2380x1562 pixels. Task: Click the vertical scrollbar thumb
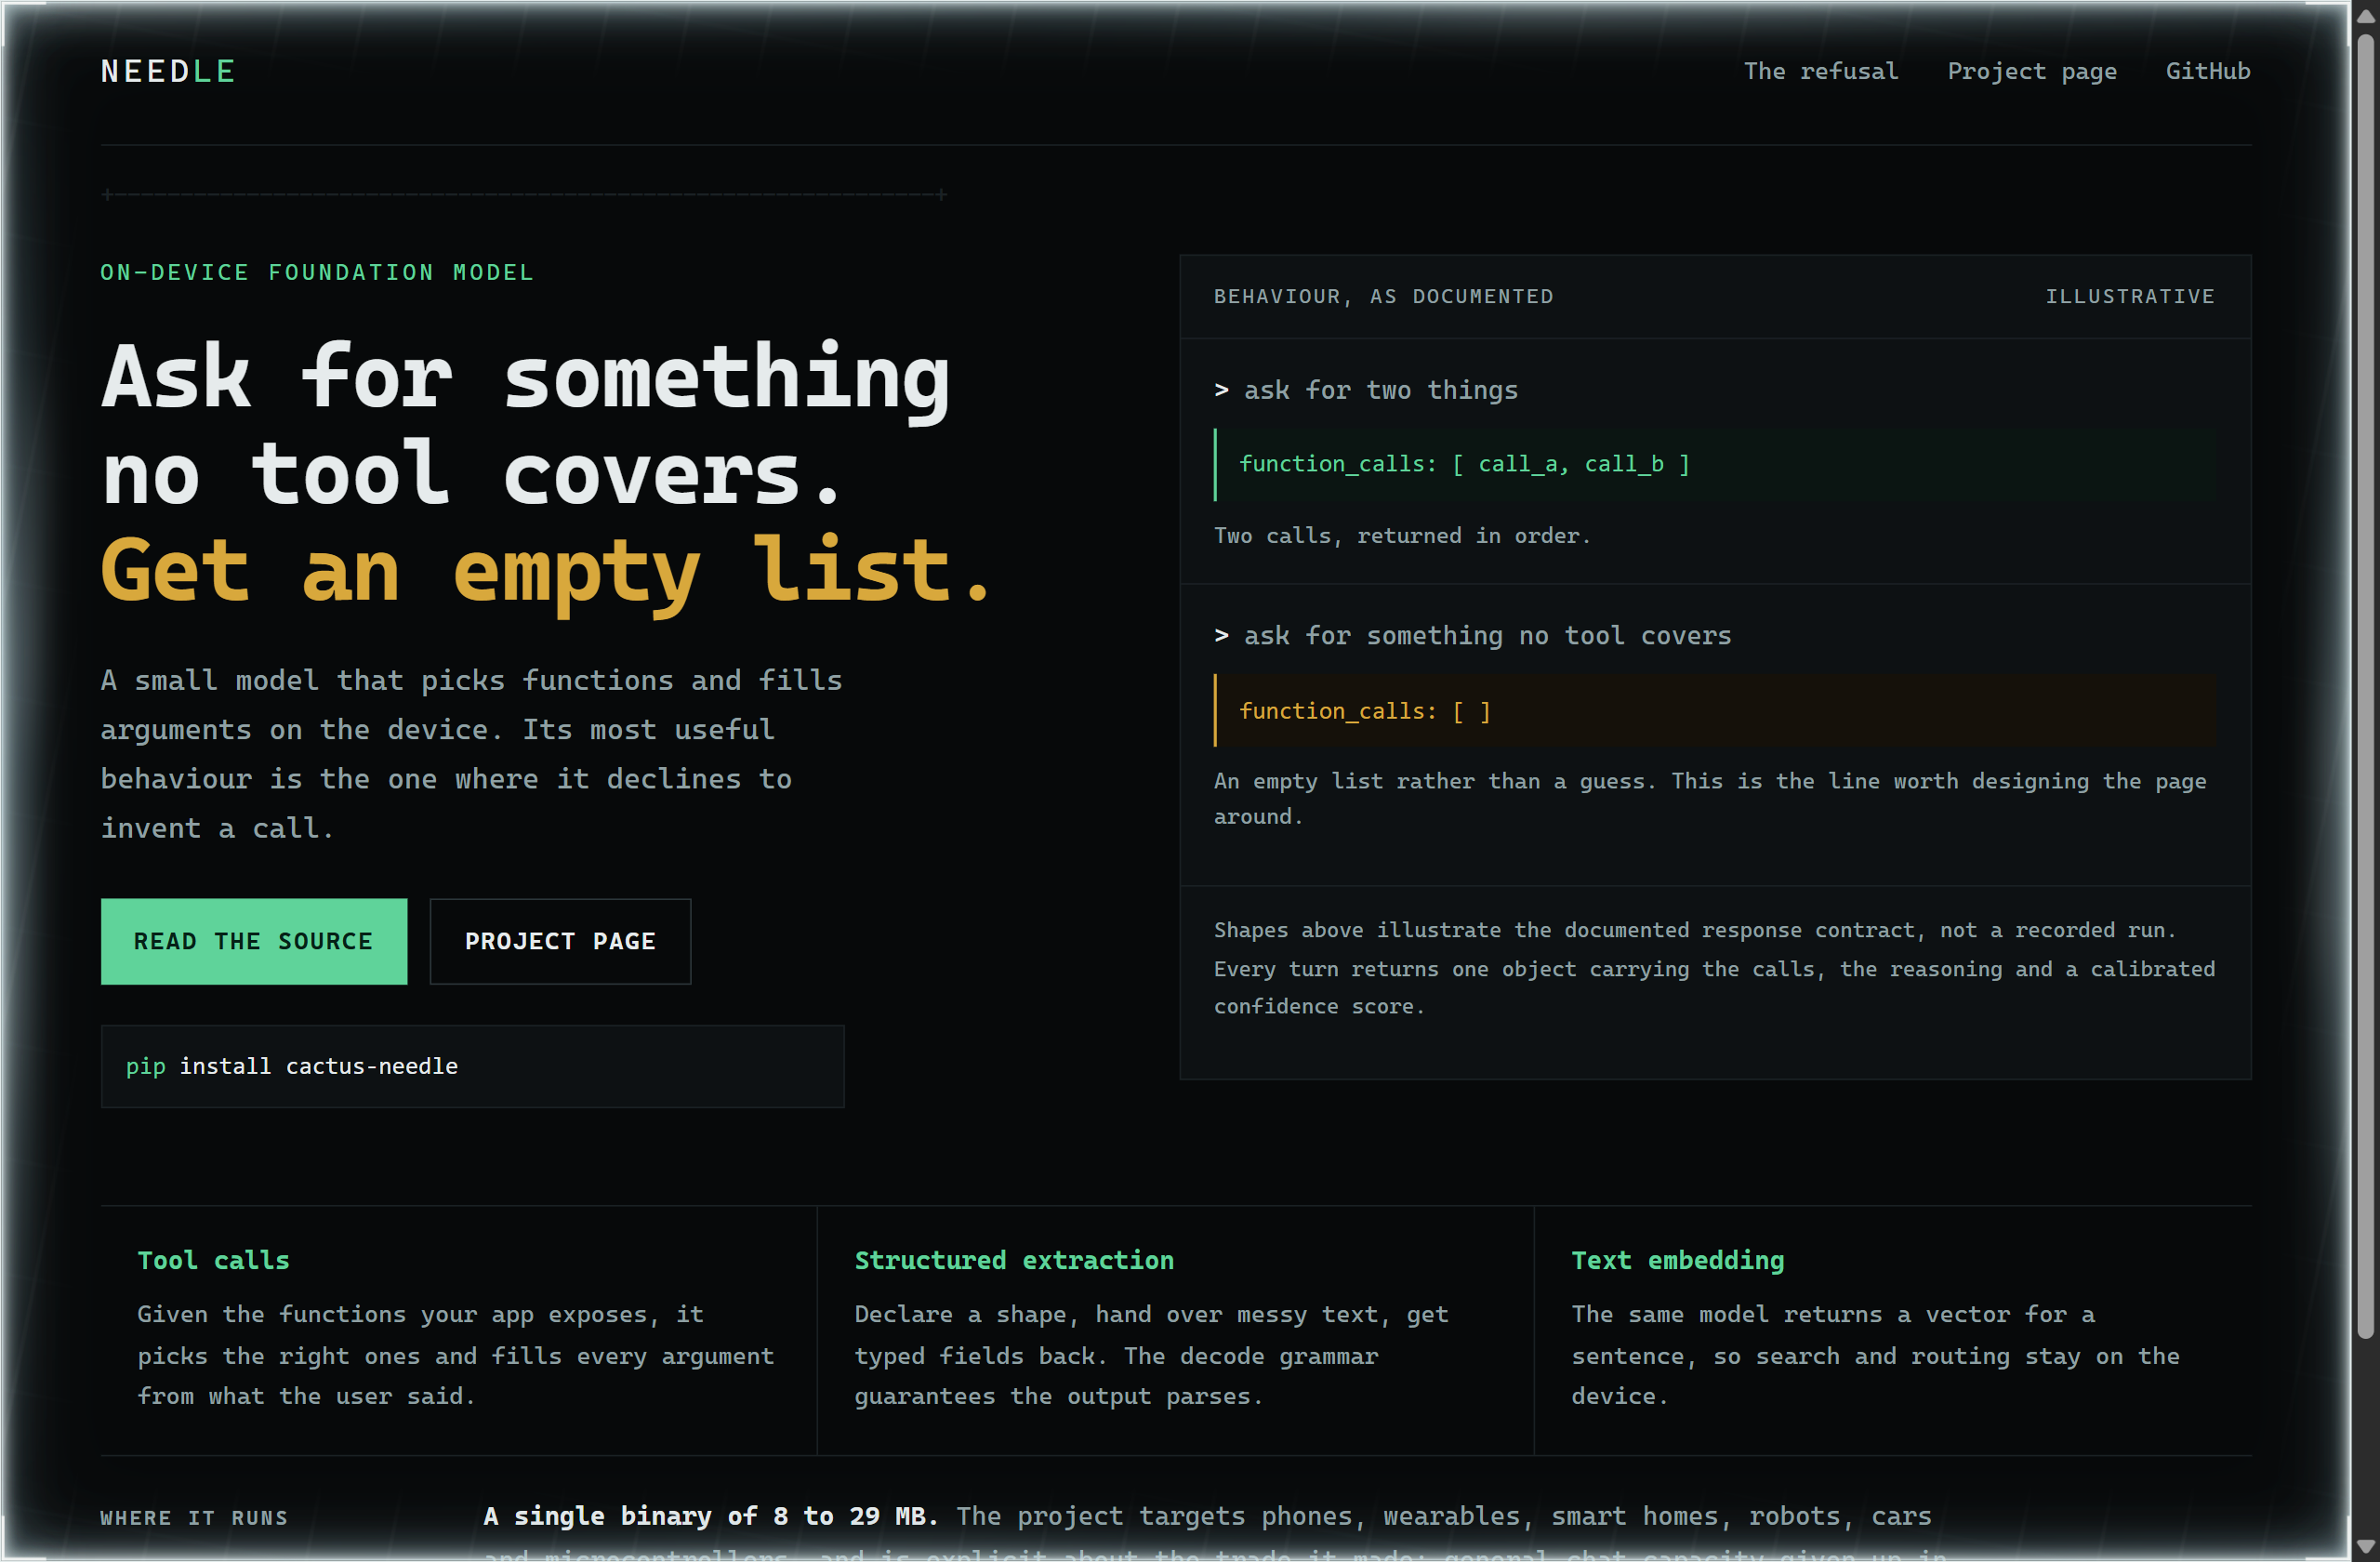coord(2364,685)
